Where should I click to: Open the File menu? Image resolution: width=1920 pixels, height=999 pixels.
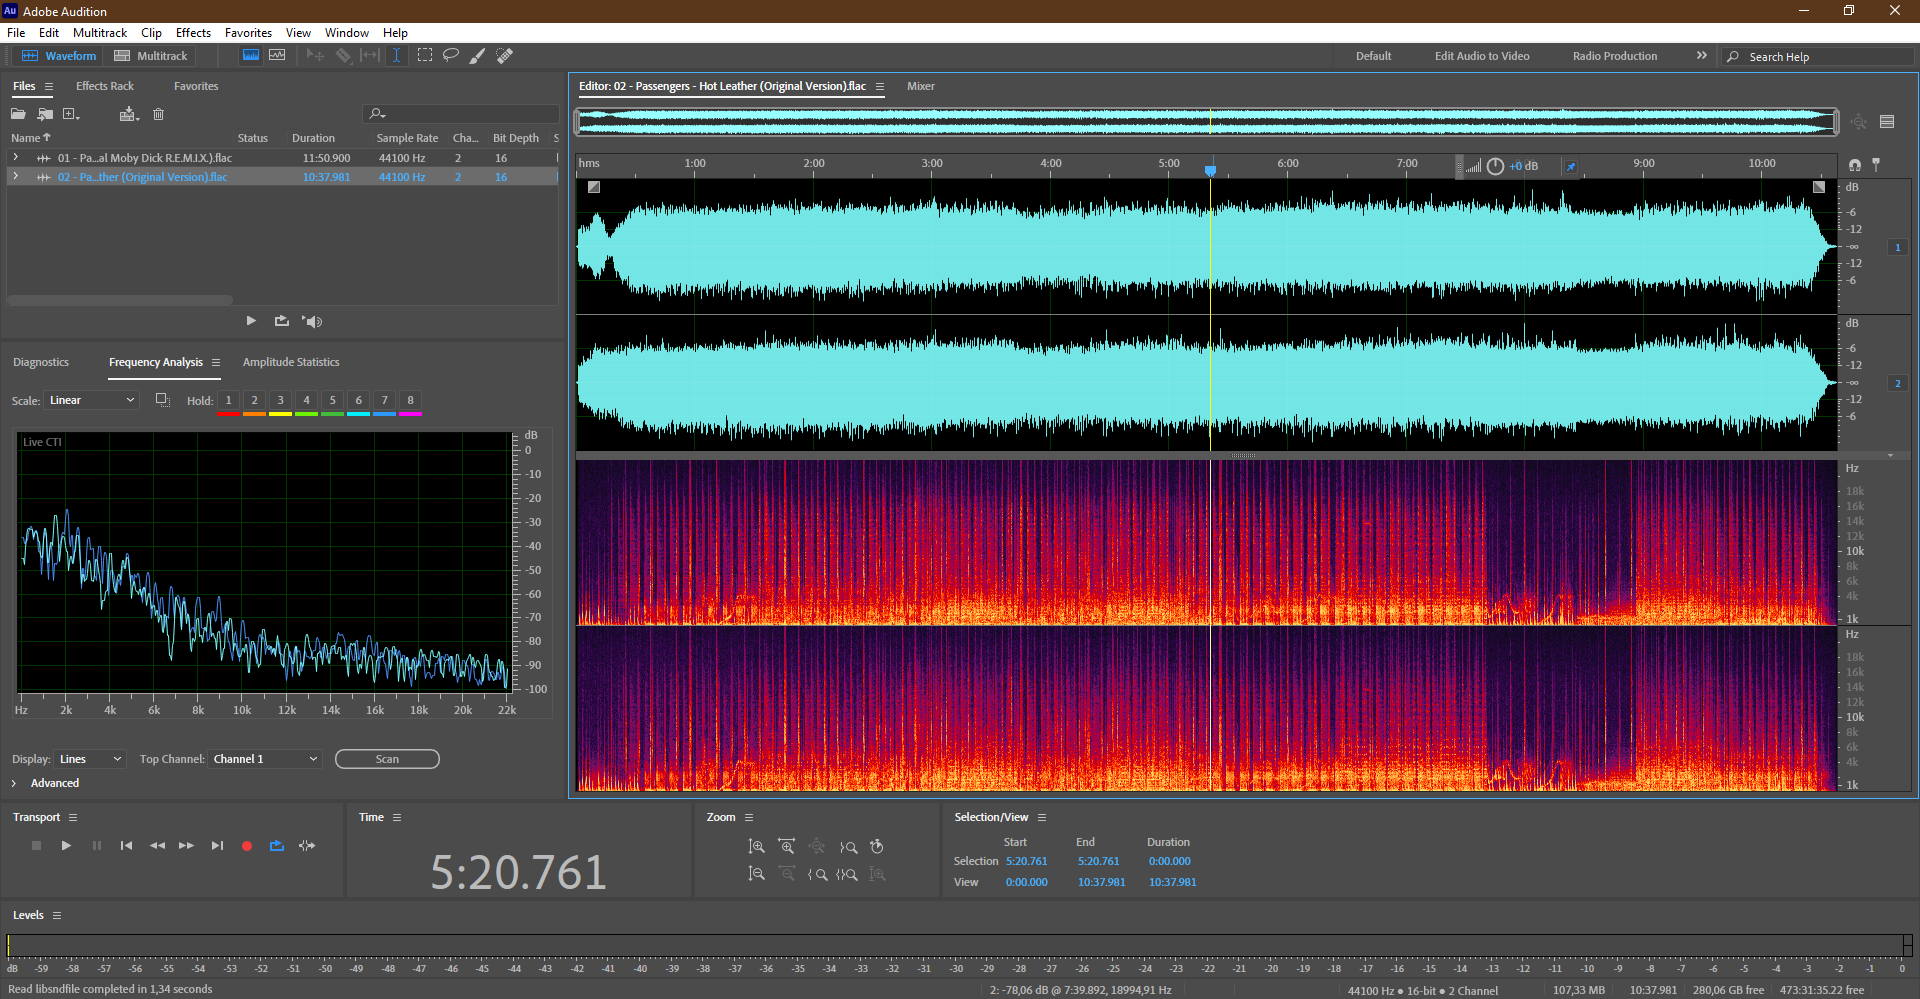coord(16,33)
